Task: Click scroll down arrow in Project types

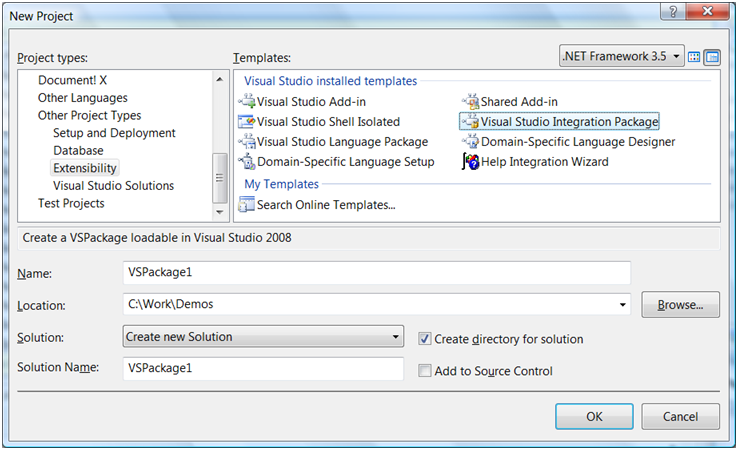Action: [x=219, y=212]
